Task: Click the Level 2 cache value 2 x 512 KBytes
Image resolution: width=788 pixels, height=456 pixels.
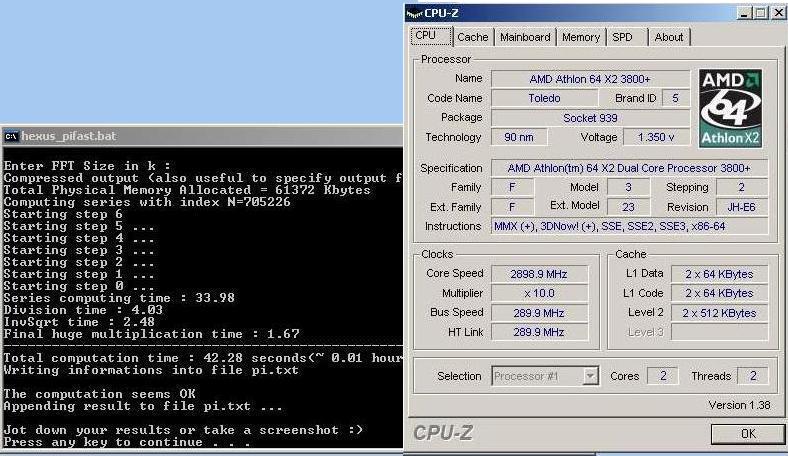Action: [719, 313]
